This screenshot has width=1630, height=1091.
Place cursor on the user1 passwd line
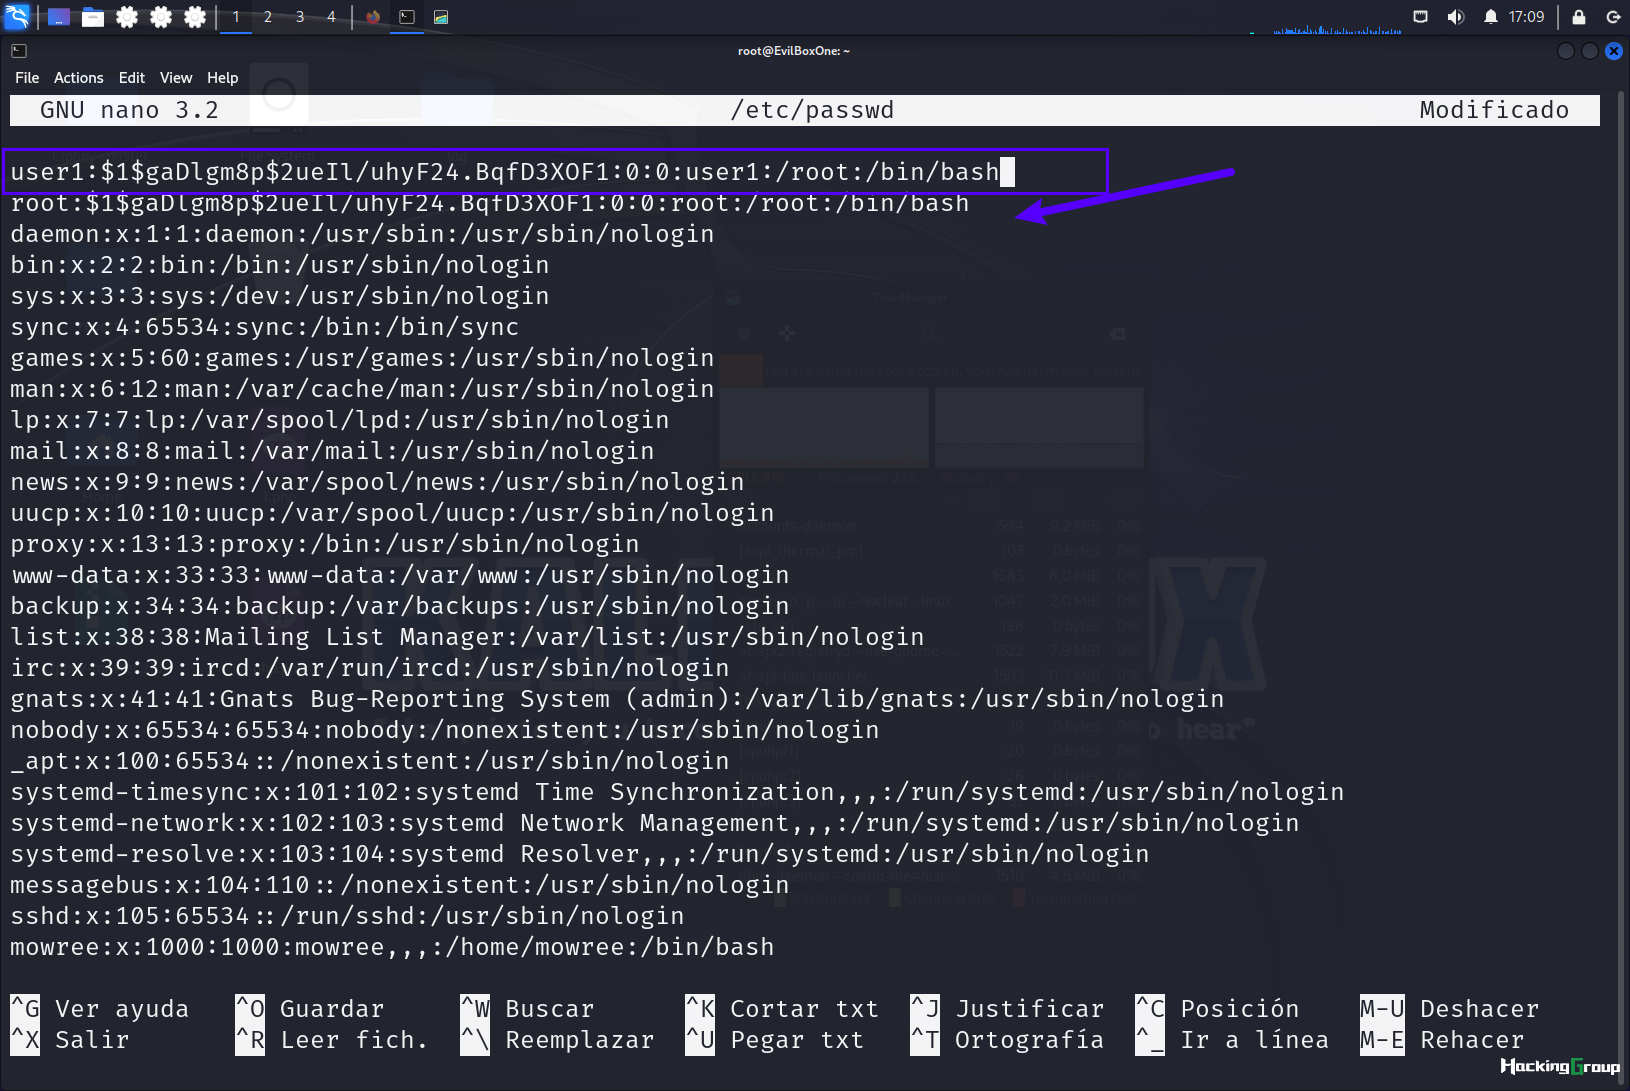(x=505, y=172)
